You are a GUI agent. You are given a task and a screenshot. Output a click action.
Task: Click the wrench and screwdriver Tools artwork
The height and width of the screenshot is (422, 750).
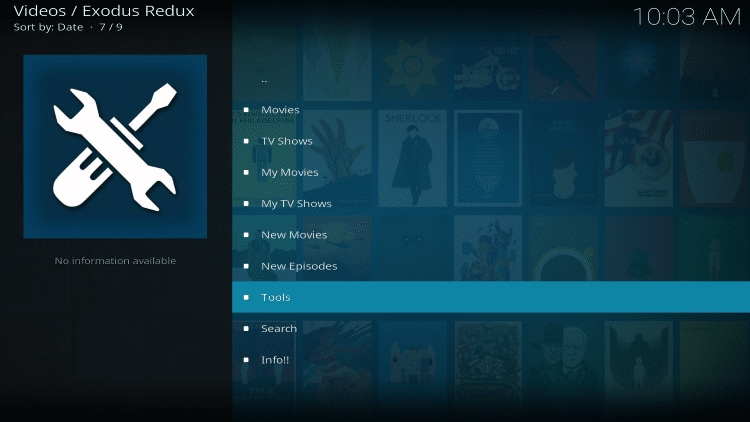115,146
